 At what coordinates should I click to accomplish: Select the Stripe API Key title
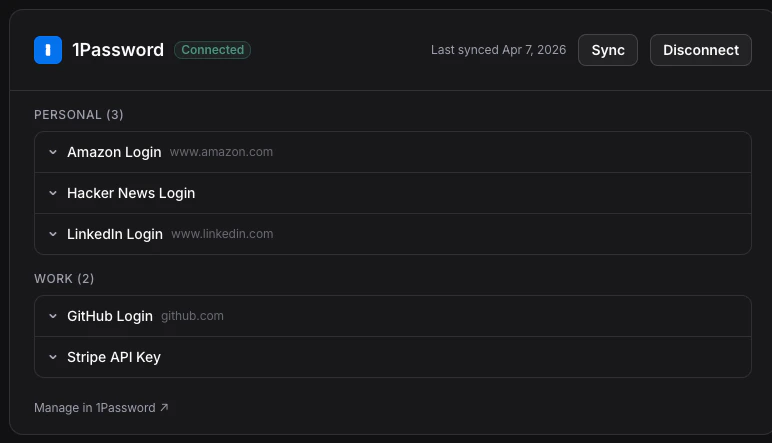click(114, 357)
